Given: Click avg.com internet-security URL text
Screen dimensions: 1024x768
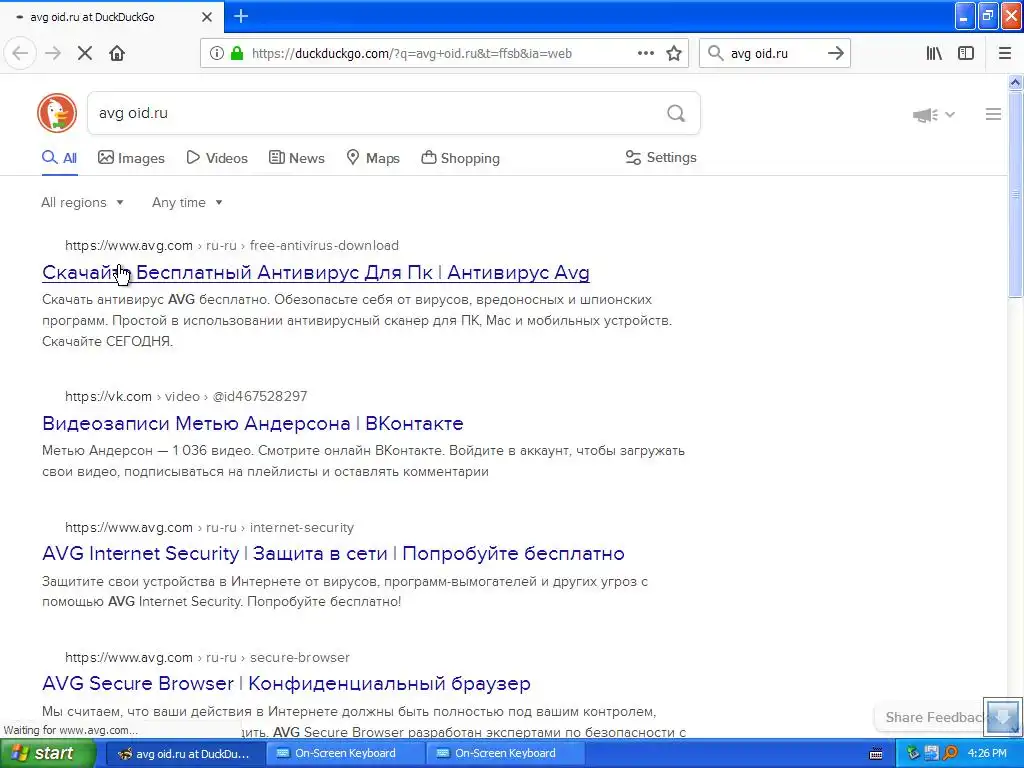Looking at the screenshot, I should 210,528.
